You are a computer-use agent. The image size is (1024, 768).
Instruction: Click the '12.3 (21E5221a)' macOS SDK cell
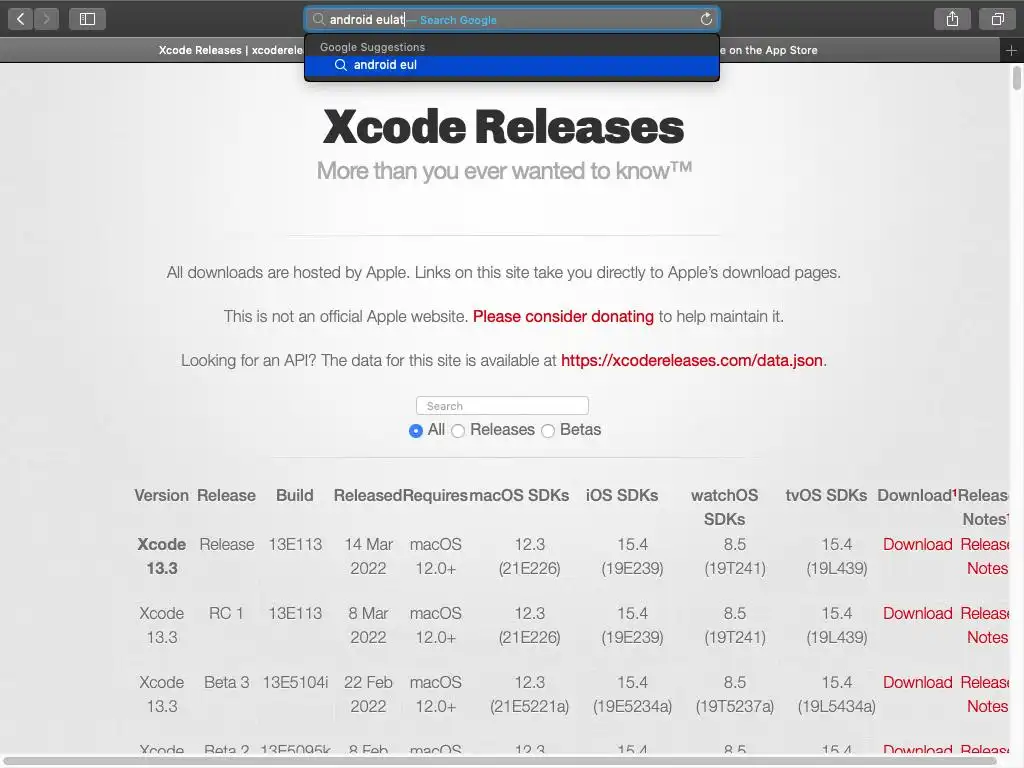point(530,694)
